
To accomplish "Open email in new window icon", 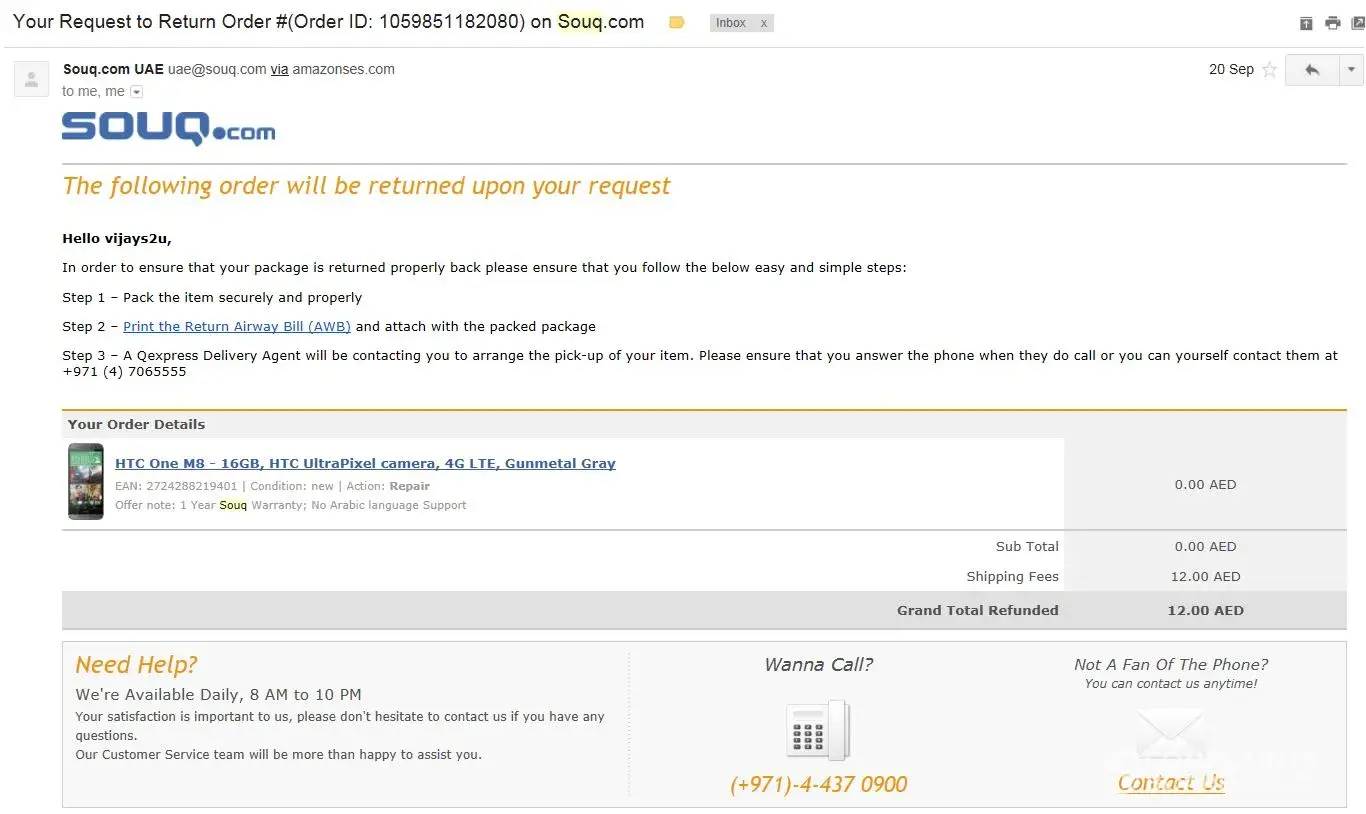I will [1357, 23].
